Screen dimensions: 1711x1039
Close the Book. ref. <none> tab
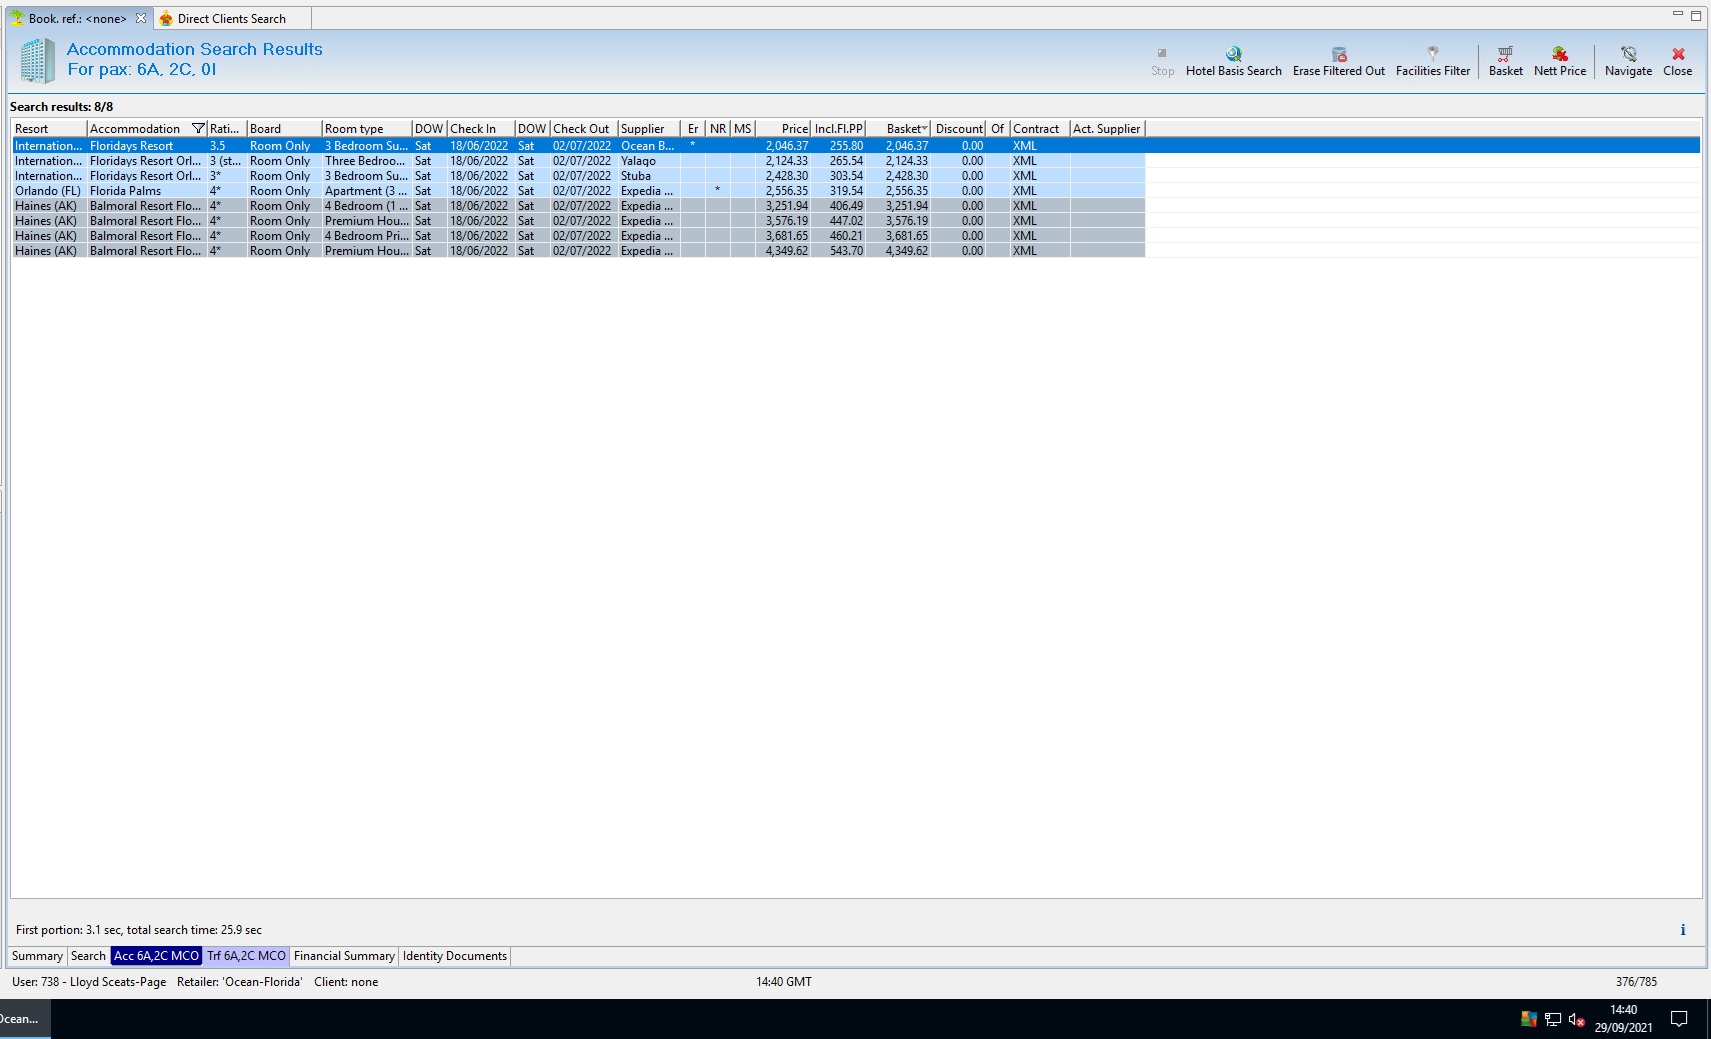coord(141,19)
